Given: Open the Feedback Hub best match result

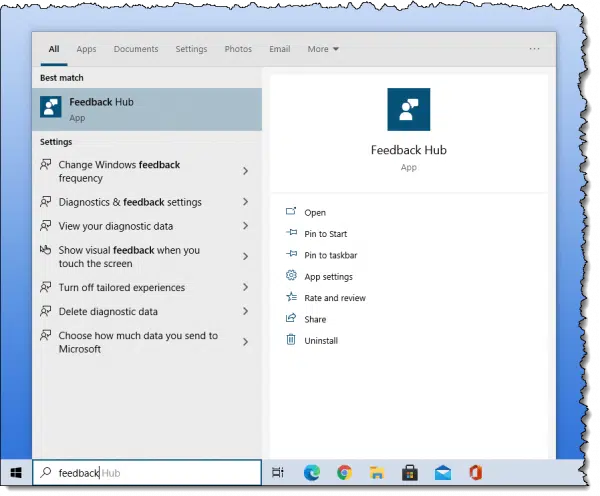Looking at the screenshot, I should pyautogui.click(x=147, y=109).
